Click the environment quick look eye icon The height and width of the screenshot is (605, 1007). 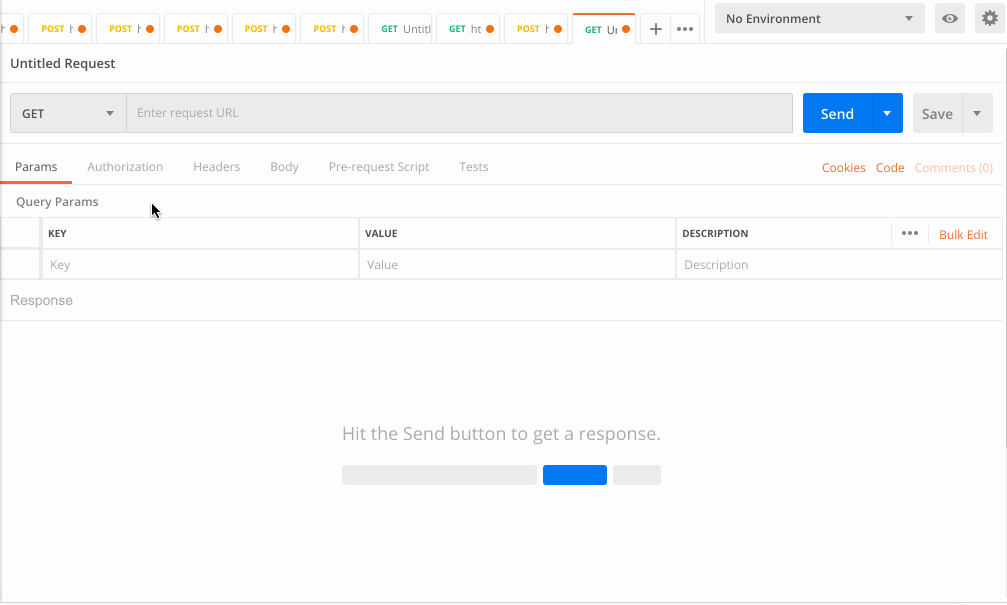[949, 19]
